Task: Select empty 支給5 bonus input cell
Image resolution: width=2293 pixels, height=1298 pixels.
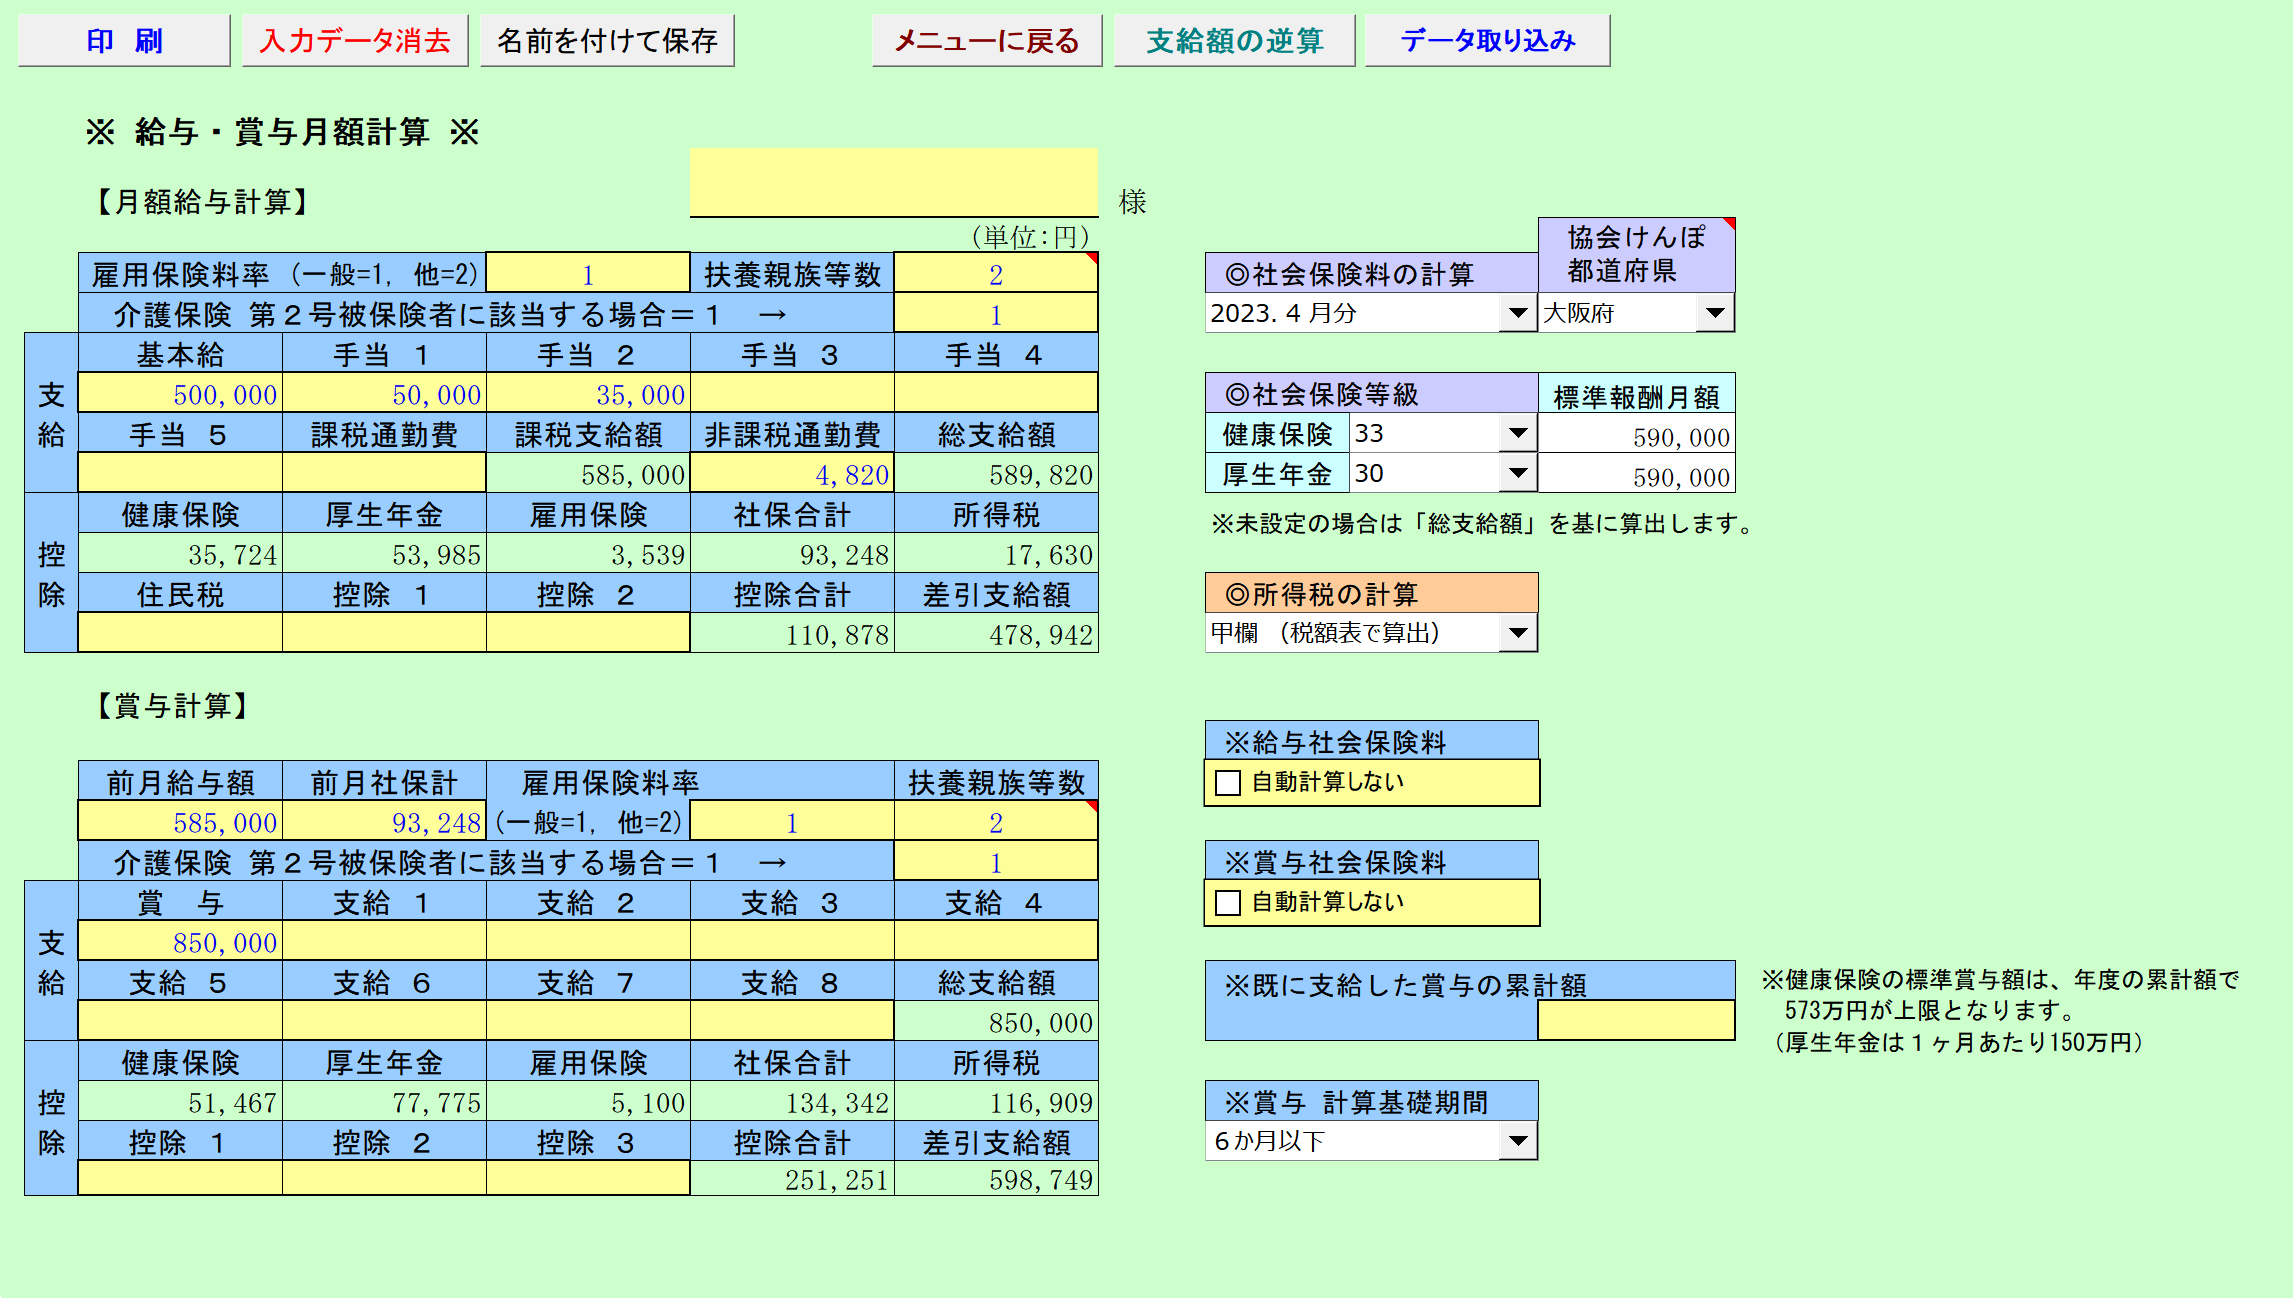Action: pyautogui.click(x=181, y=1021)
